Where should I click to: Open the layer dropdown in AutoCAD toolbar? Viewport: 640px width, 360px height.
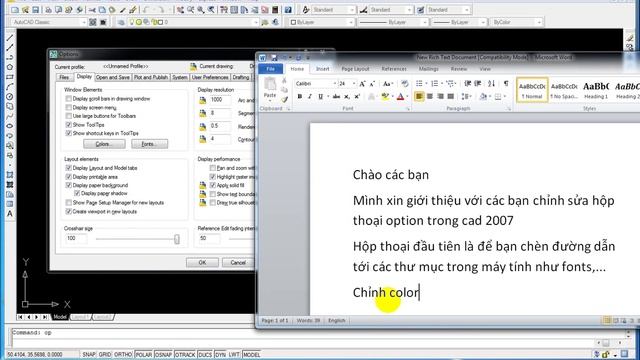pos(256,22)
